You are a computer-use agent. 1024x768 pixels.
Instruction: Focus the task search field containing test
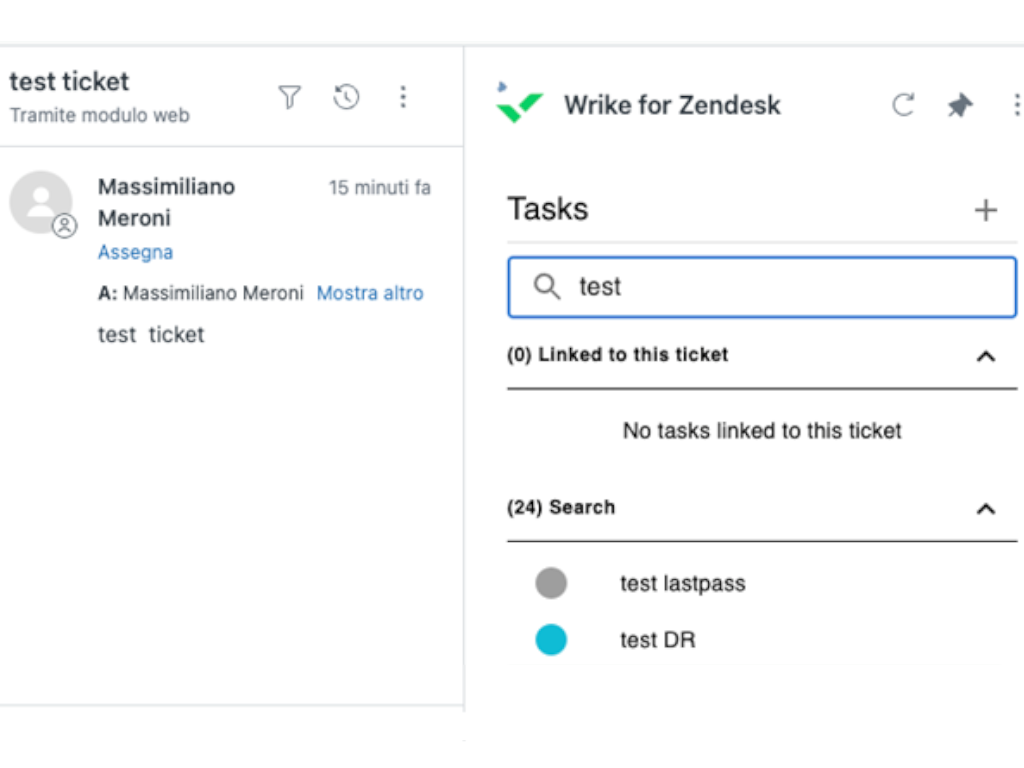pyautogui.click(x=762, y=287)
